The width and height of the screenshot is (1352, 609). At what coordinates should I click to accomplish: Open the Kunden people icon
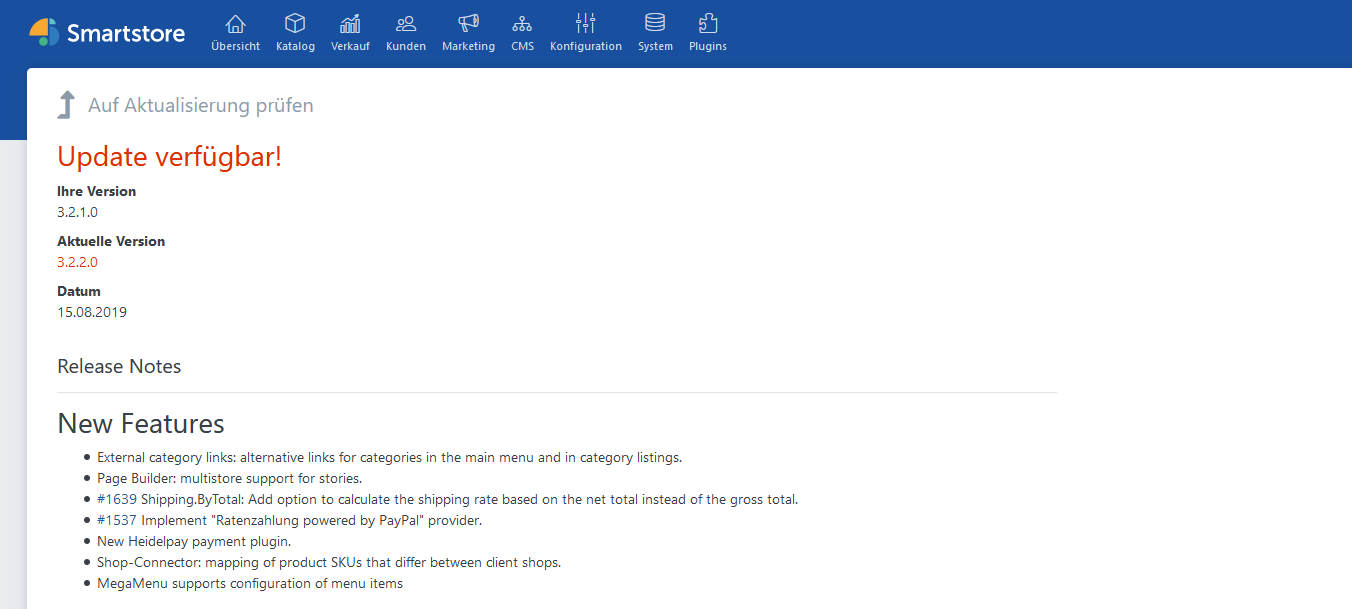[x=406, y=24]
